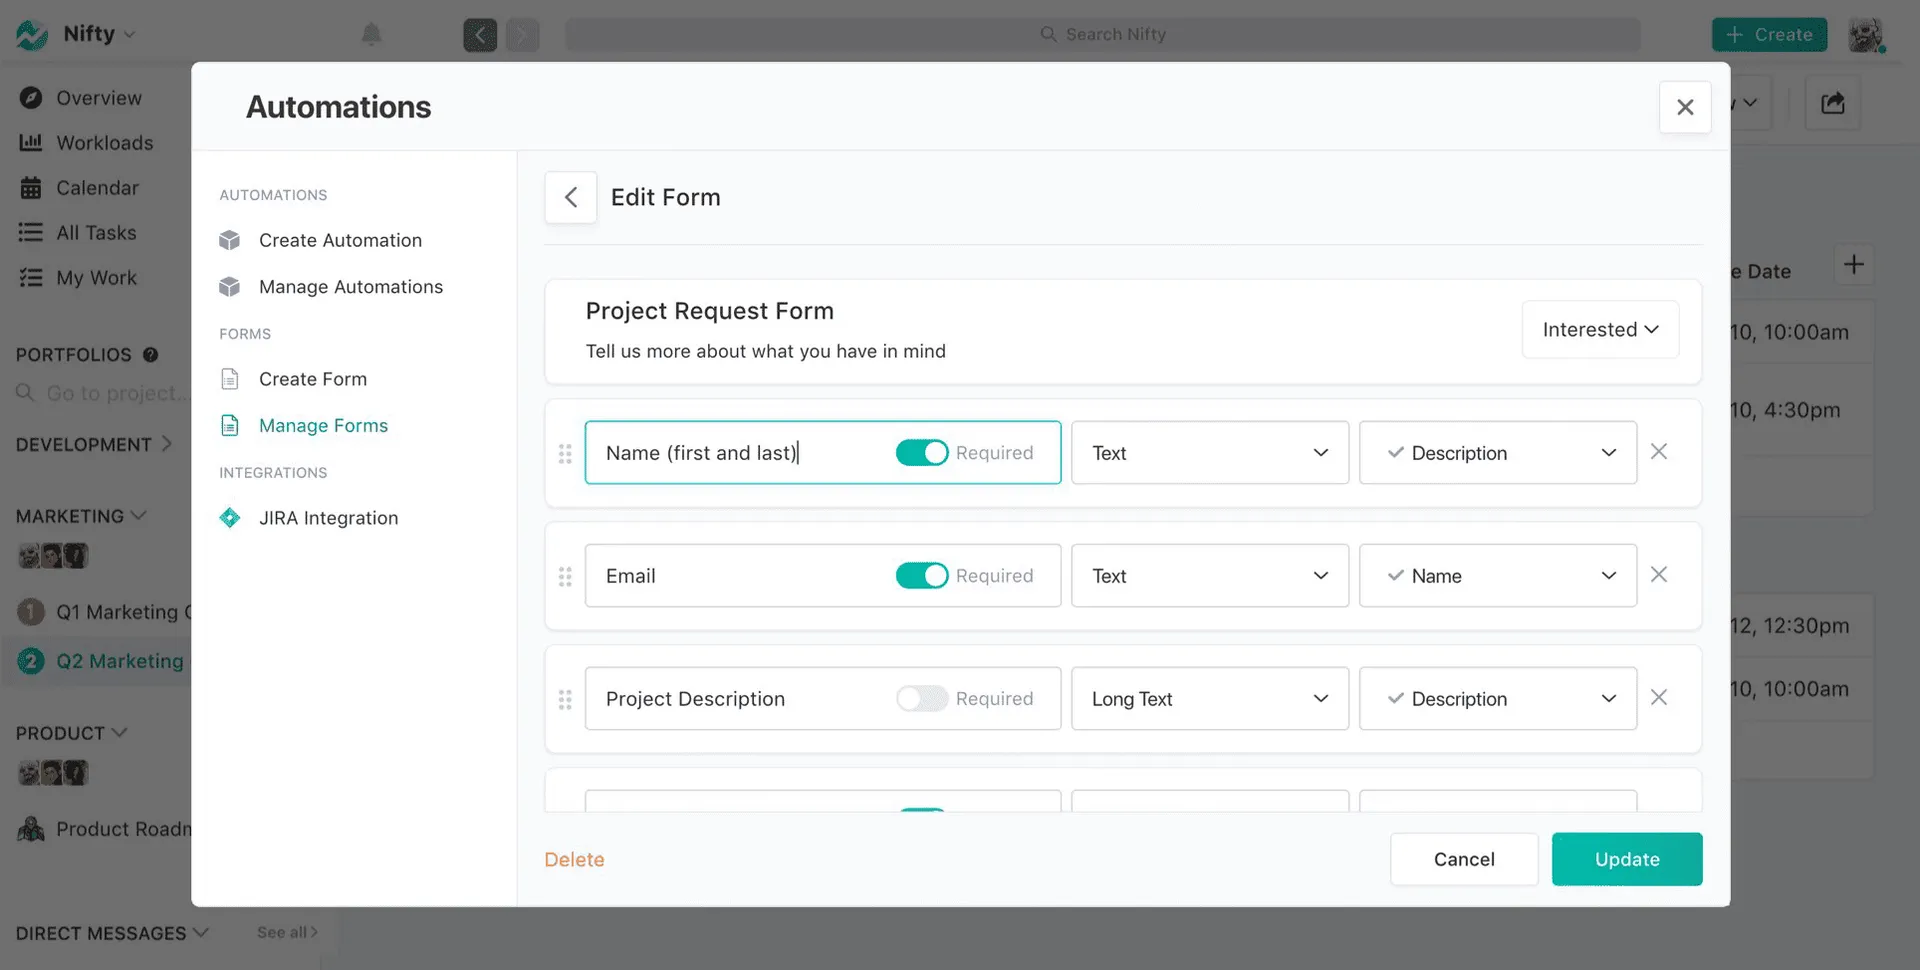
Task: Delete the form using the Delete link
Action: point(573,859)
